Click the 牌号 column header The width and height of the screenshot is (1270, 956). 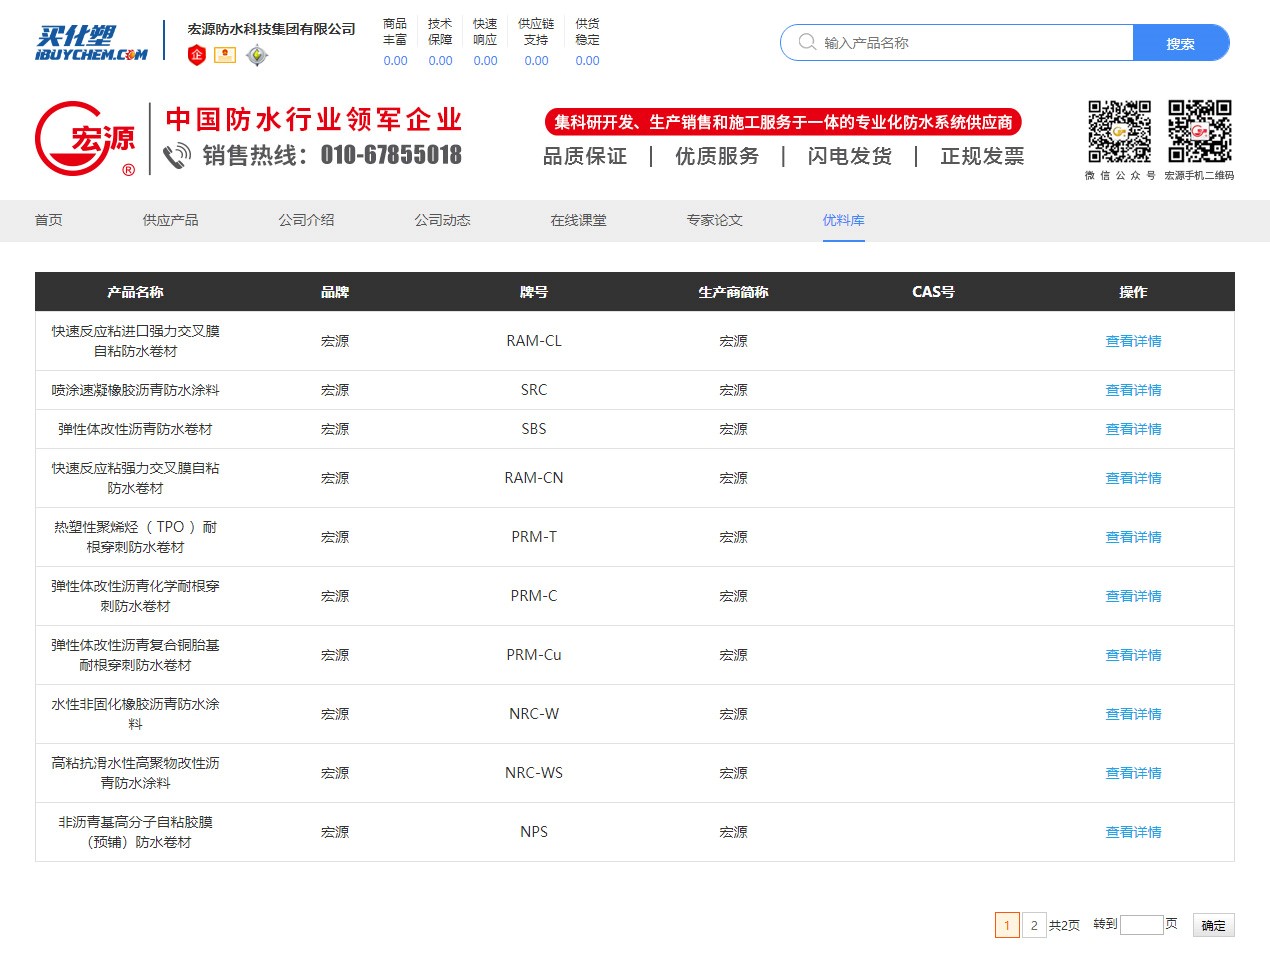coord(534,292)
